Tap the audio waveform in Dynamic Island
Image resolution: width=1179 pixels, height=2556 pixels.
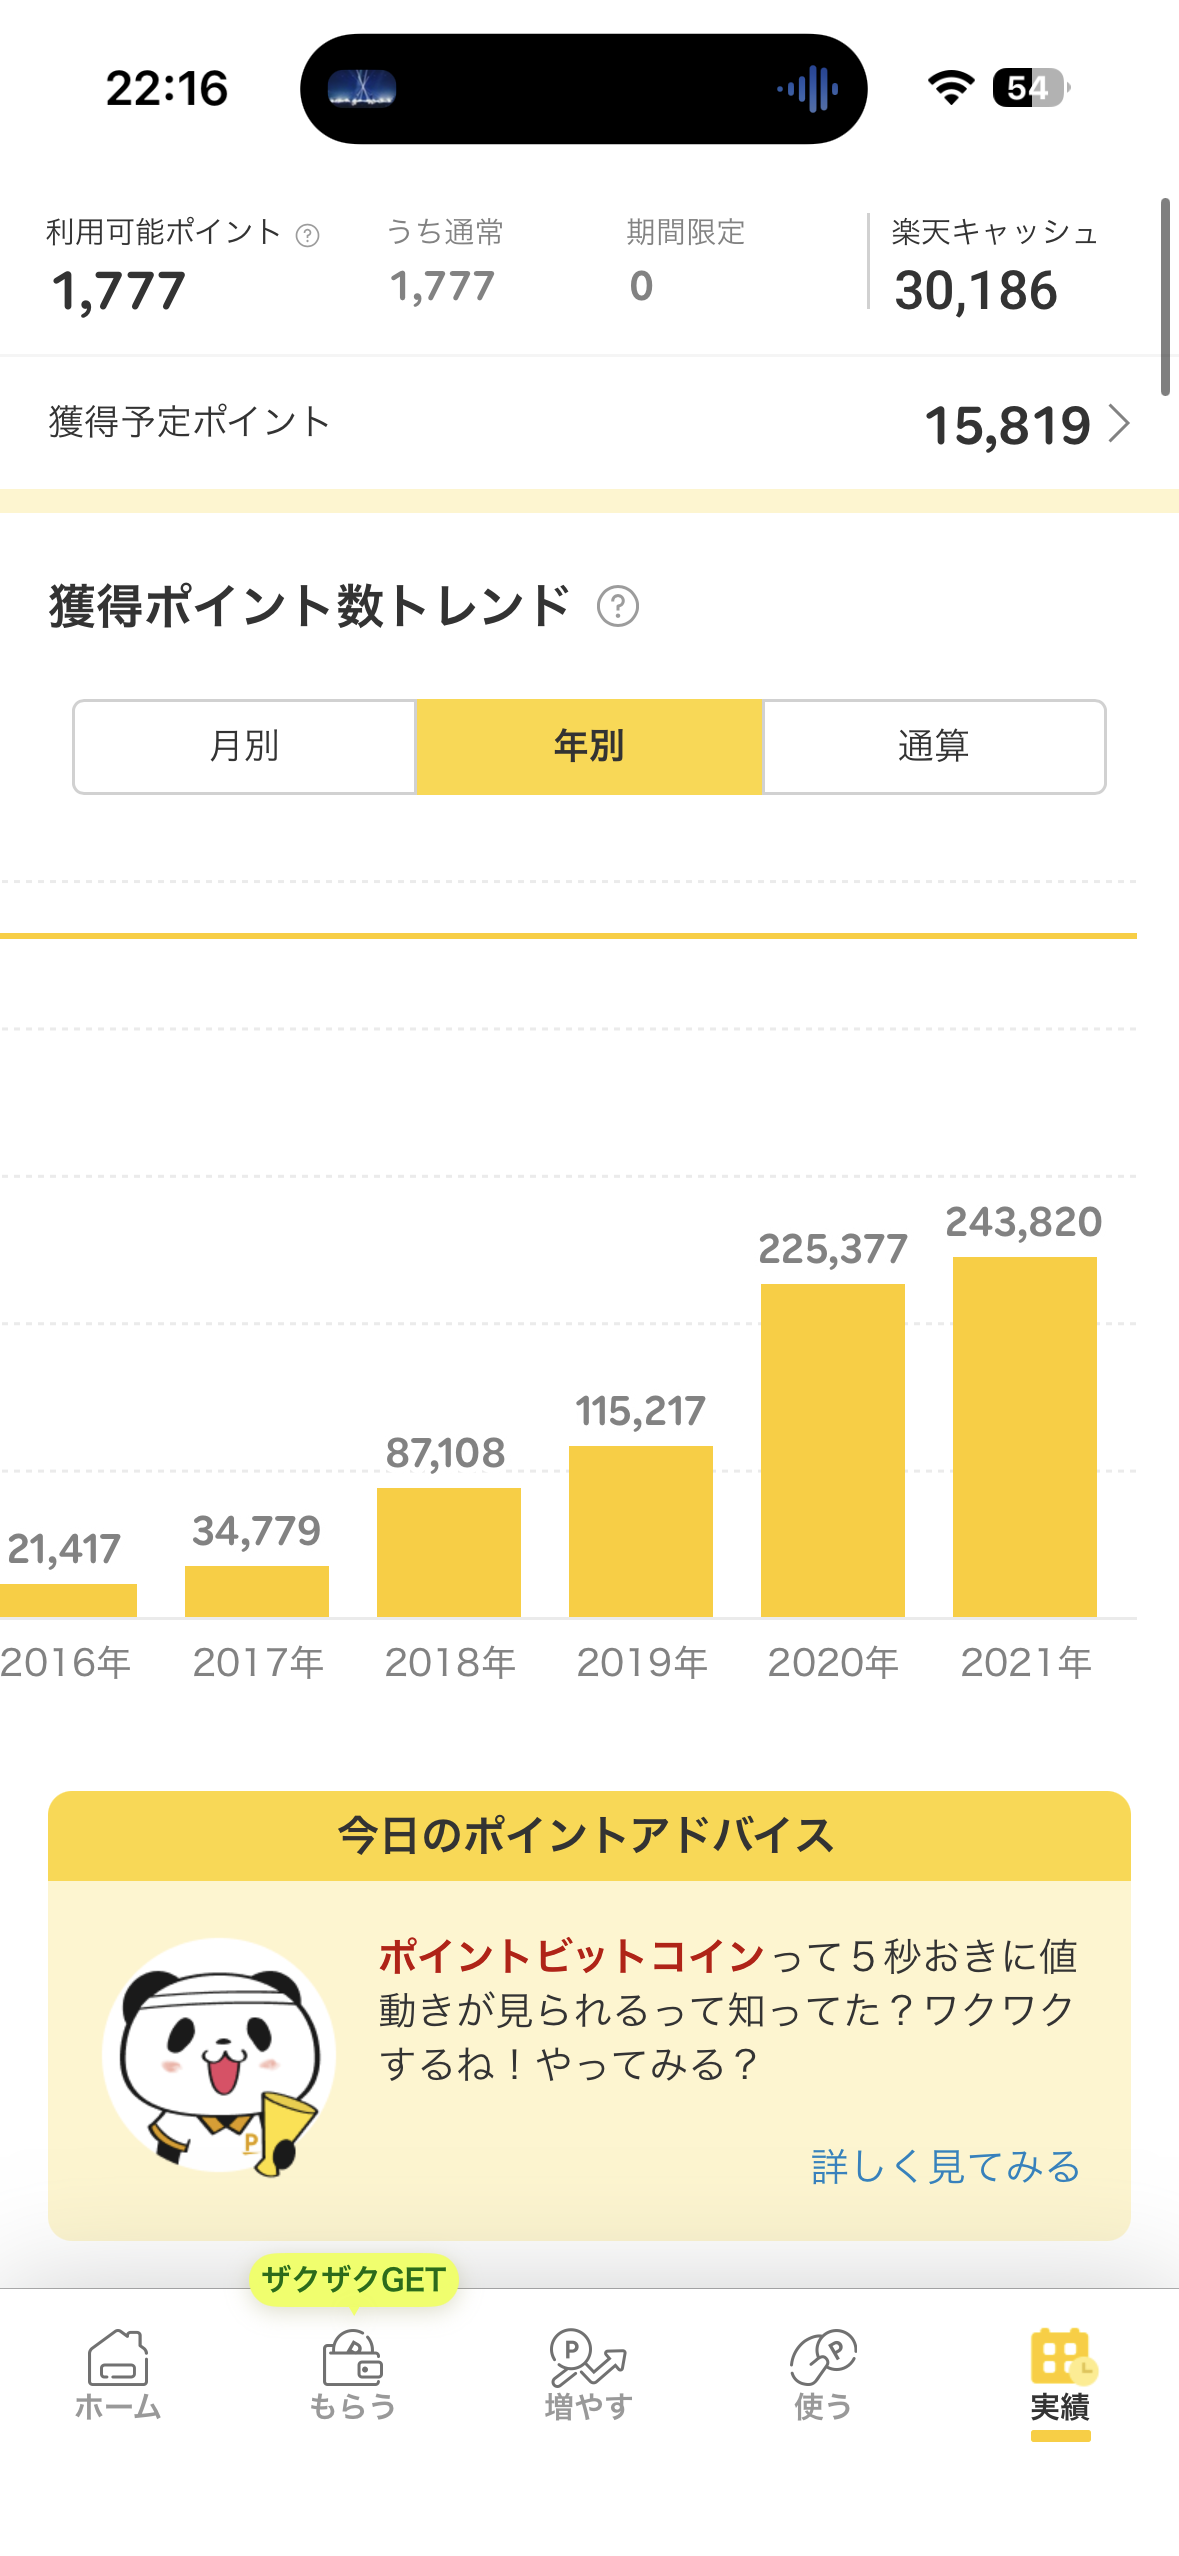808,89
